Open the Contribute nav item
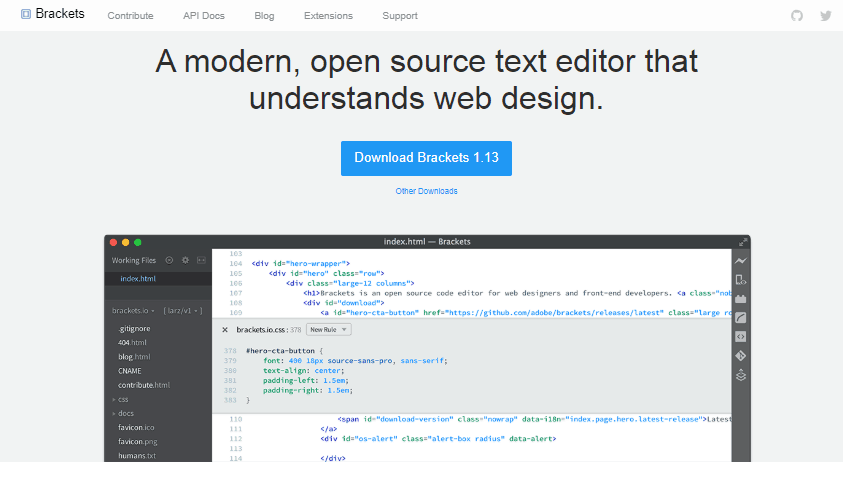This screenshot has height=497, width=843. [x=131, y=16]
